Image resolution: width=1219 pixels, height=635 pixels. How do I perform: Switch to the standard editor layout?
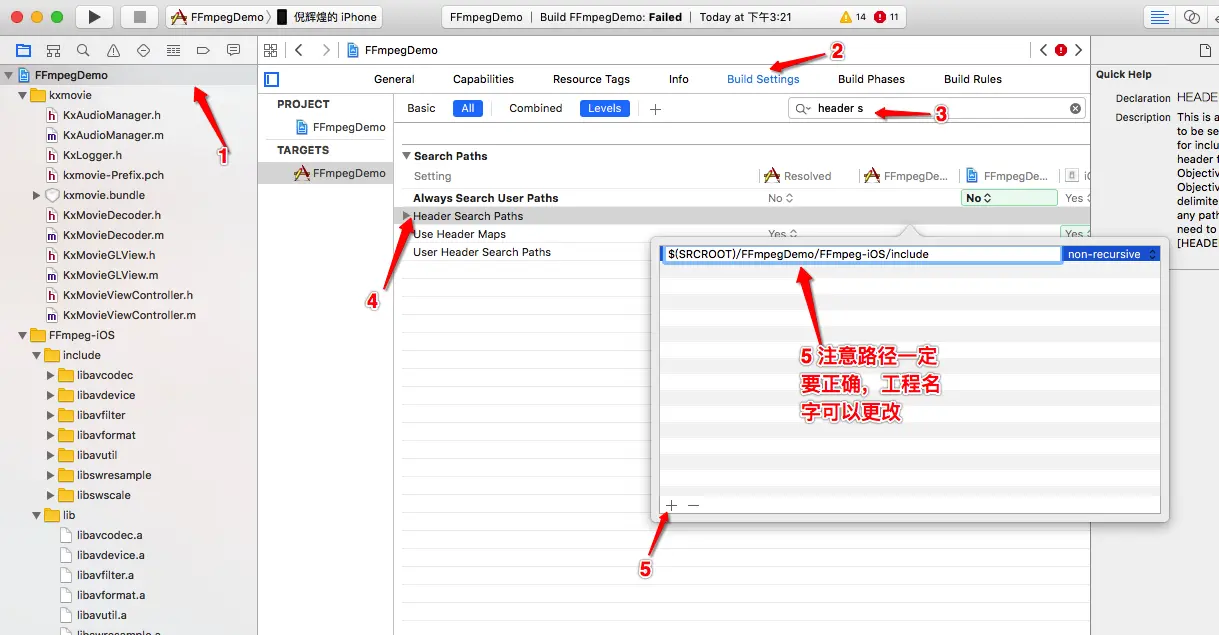click(1160, 17)
